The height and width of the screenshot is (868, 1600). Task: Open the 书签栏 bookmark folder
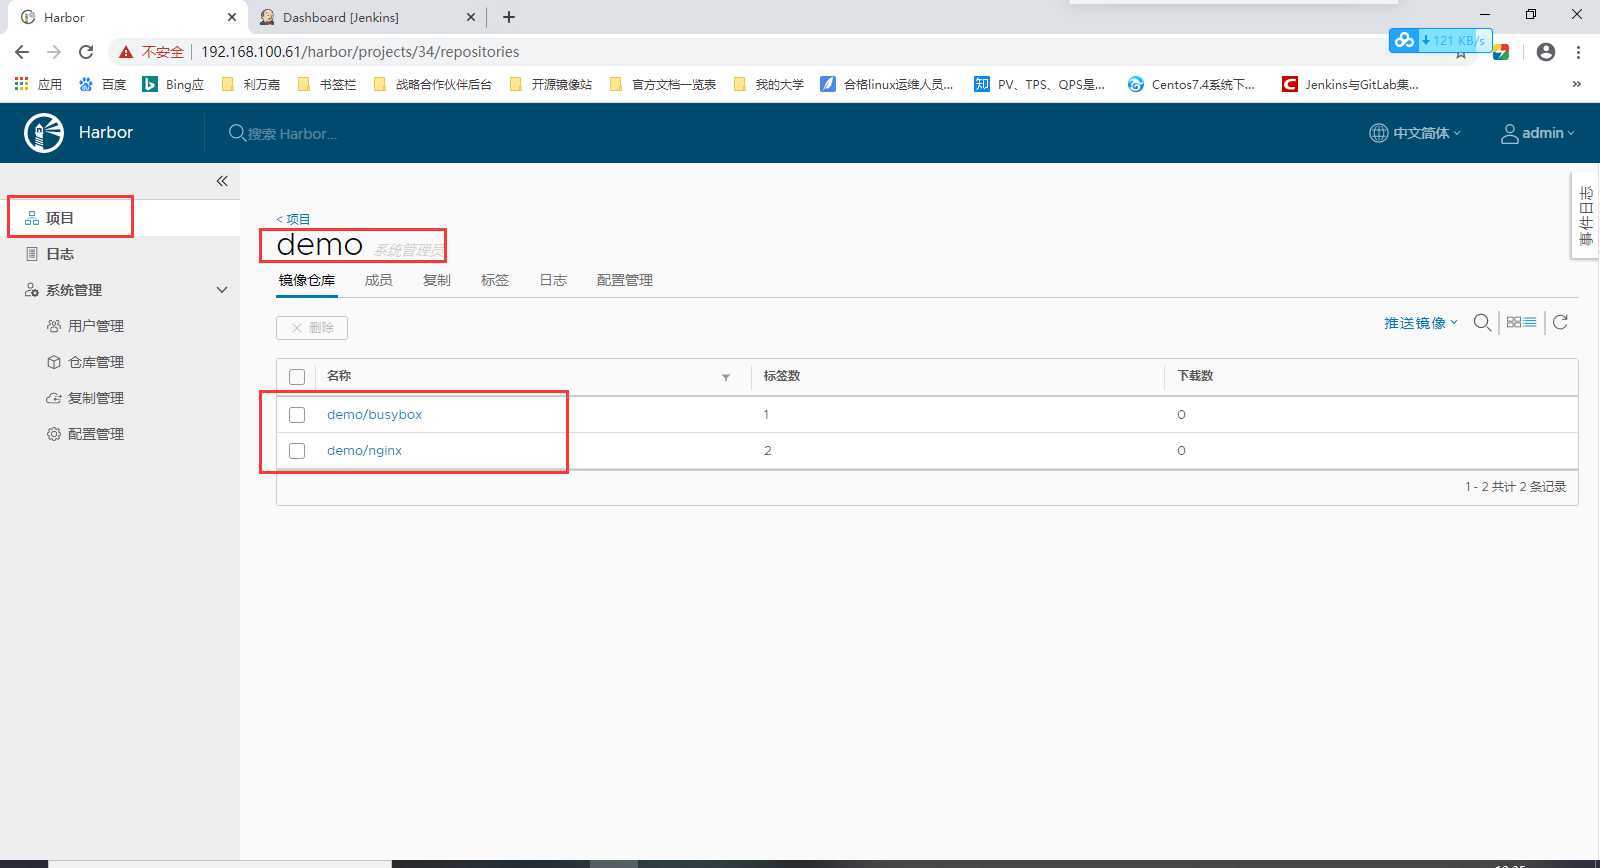pyautogui.click(x=327, y=84)
